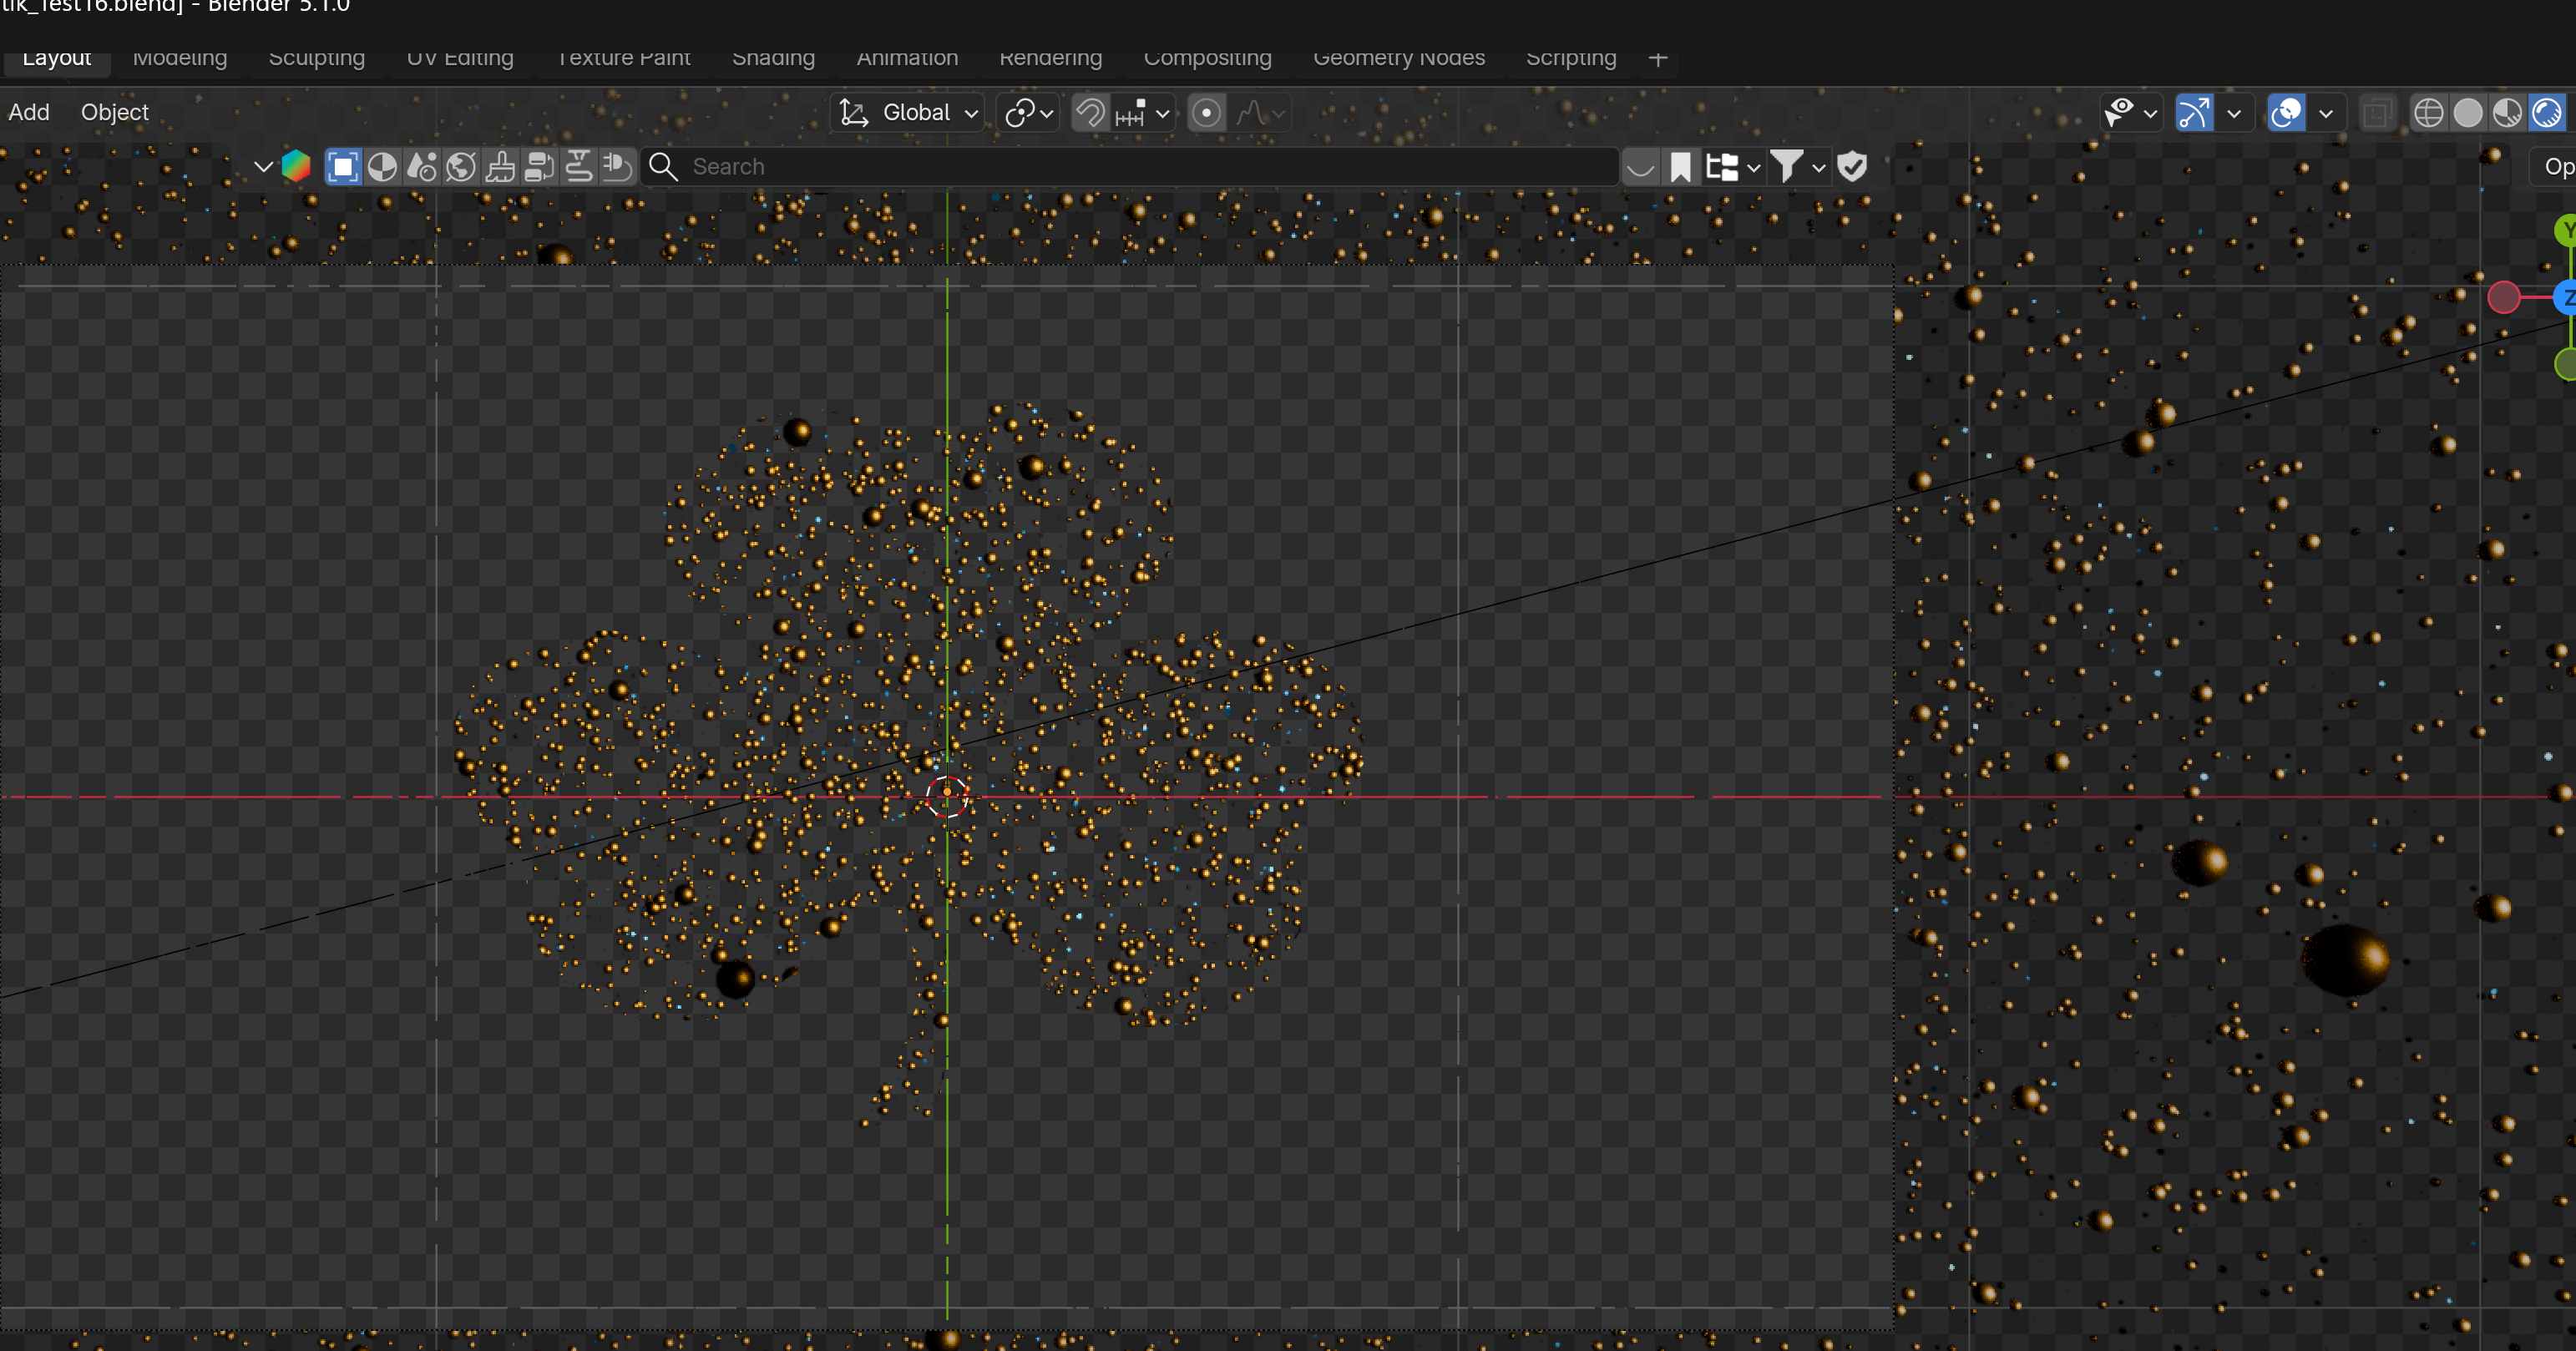This screenshot has height=1351, width=2576.
Task: Click the transform pivot point icon
Action: [1020, 113]
